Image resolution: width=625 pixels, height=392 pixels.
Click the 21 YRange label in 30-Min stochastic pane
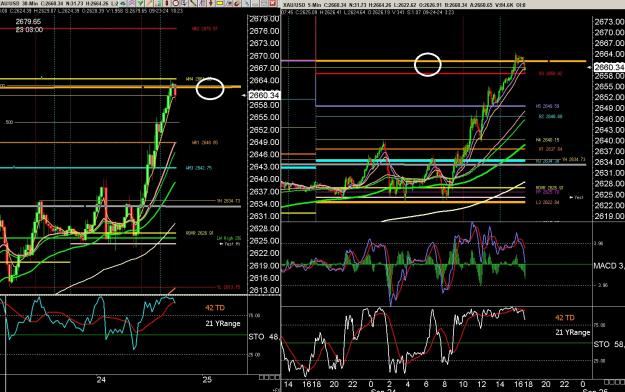click(x=223, y=323)
